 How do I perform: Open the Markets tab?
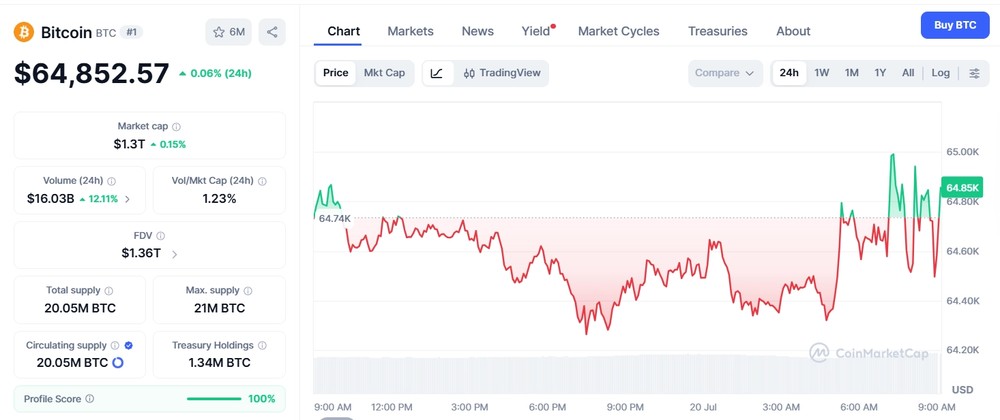410,31
